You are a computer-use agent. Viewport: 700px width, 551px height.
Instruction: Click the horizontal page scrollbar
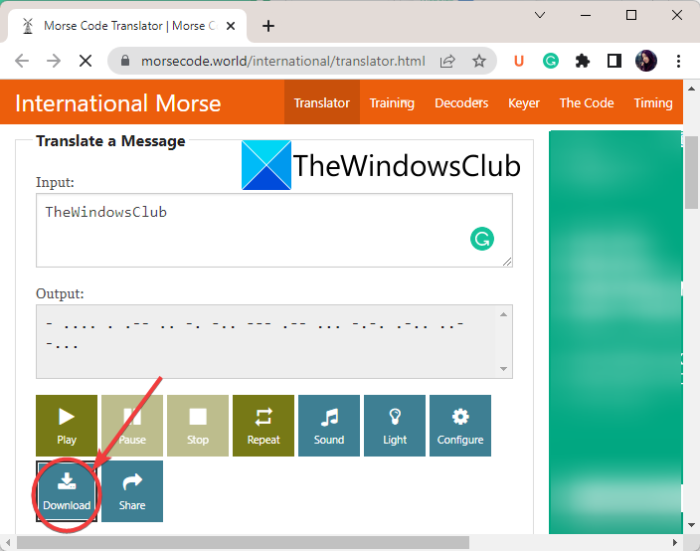(243, 543)
